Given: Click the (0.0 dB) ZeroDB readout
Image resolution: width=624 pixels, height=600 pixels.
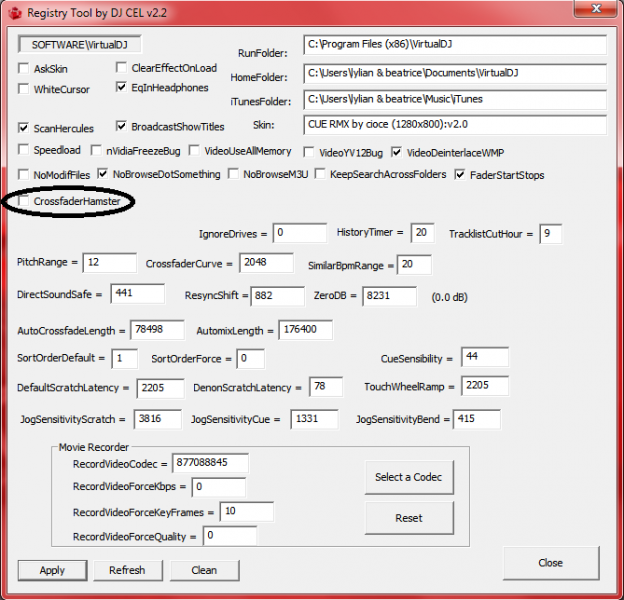Looking at the screenshot, I should pos(450,298).
